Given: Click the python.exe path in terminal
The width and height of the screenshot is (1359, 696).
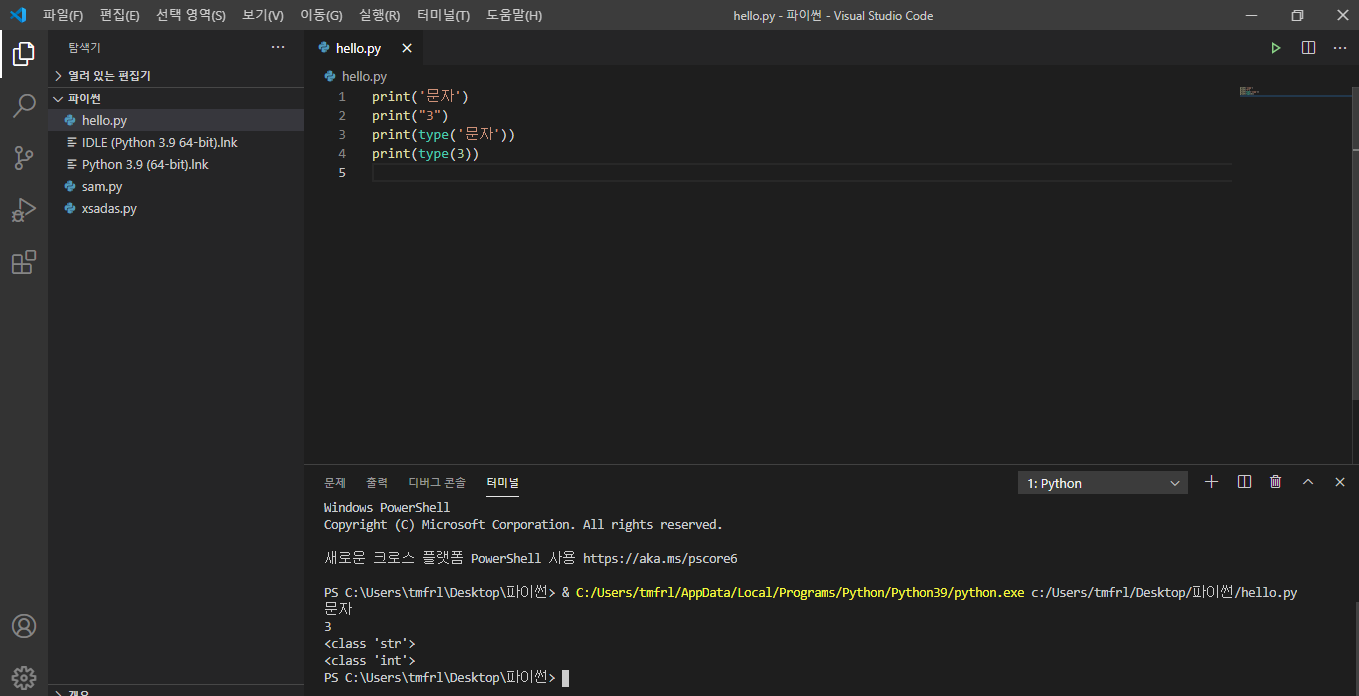Looking at the screenshot, I should click(800, 592).
